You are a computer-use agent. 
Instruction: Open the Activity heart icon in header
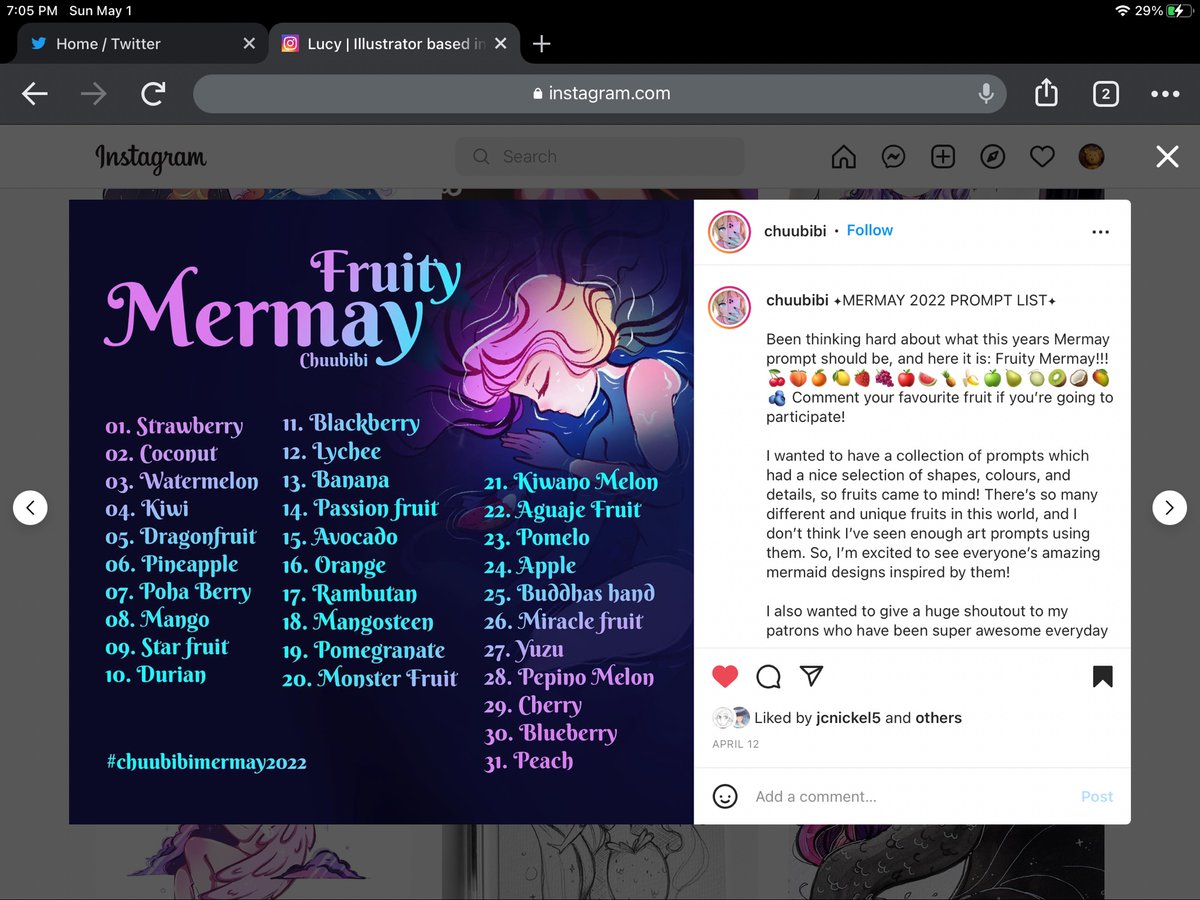point(1042,157)
